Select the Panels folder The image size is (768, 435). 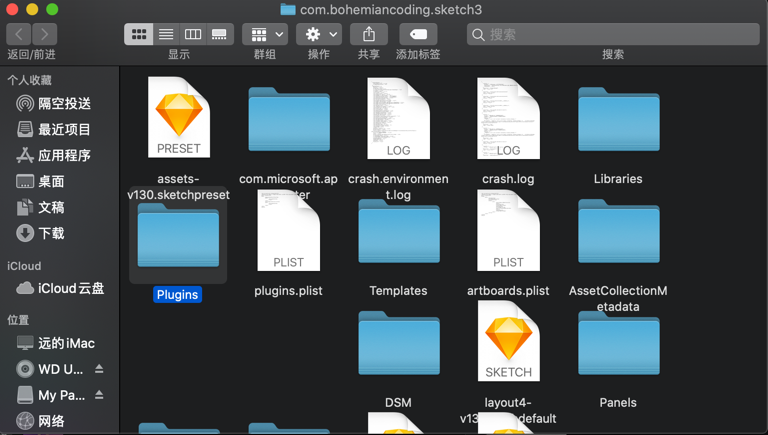pos(619,342)
